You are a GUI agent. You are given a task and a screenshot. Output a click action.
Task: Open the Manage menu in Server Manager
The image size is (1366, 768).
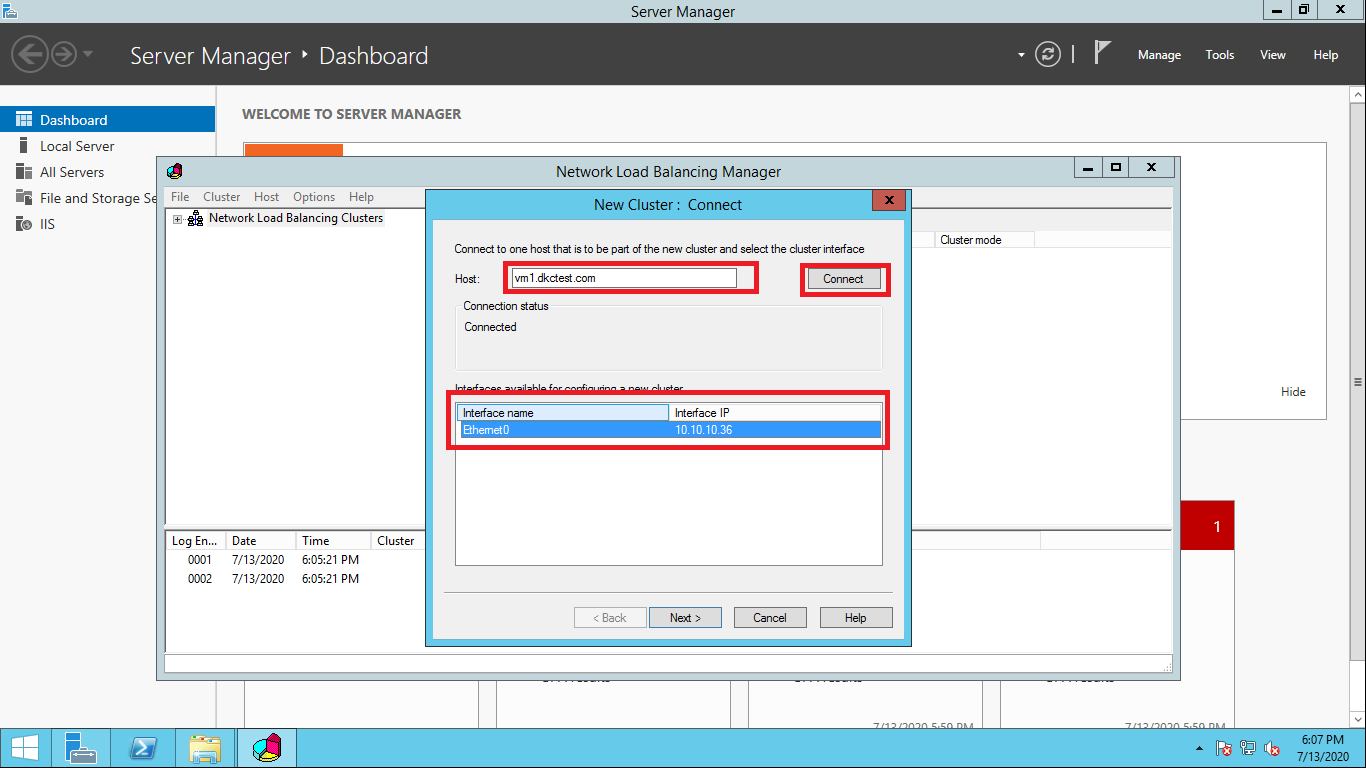point(1159,55)
